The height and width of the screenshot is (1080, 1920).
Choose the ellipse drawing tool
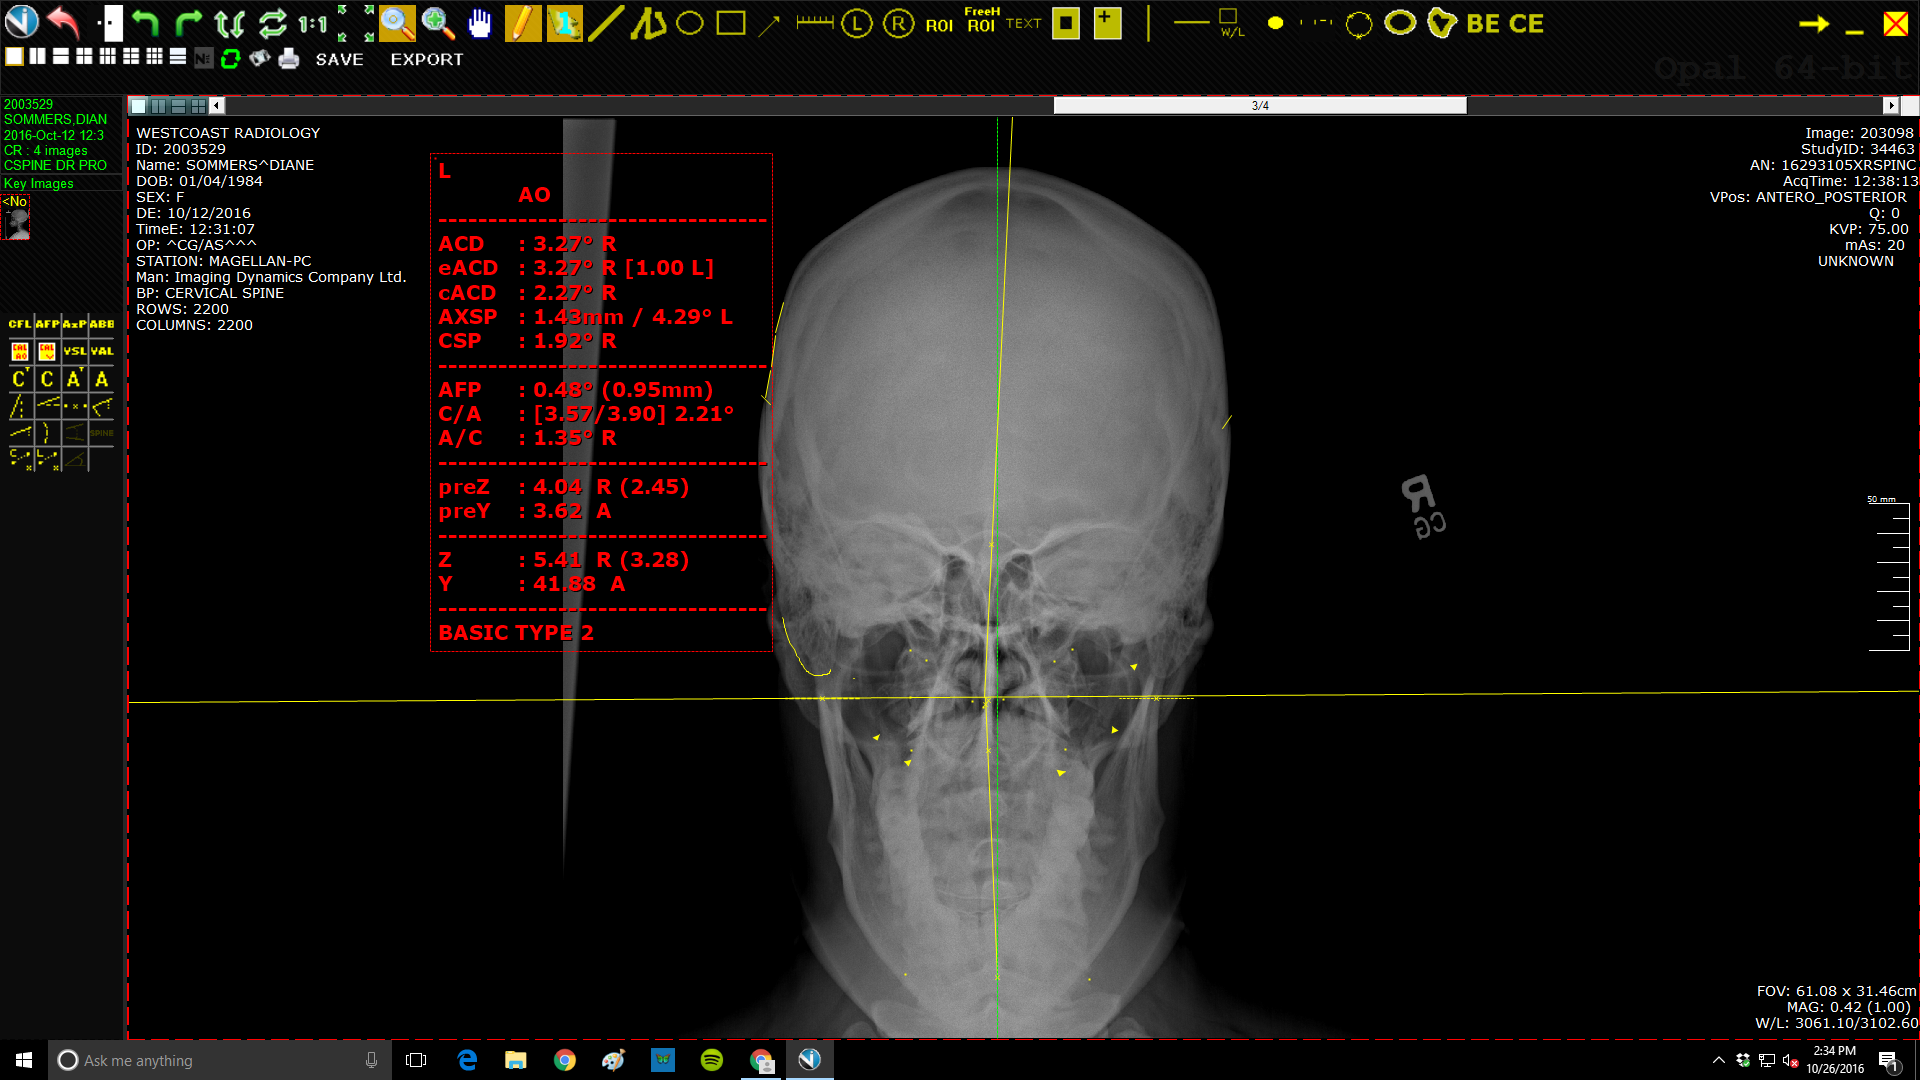coord(690,23)
